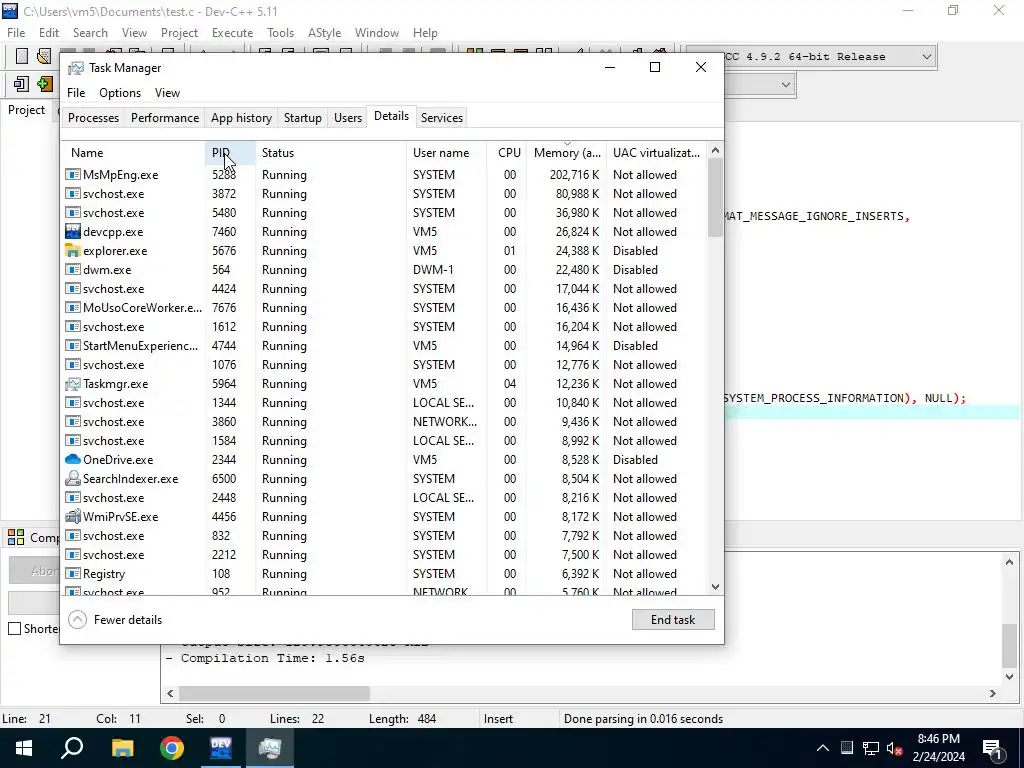Click the PID column header
The height and width of the screenshot is (768, 1024).
(230, 153)
